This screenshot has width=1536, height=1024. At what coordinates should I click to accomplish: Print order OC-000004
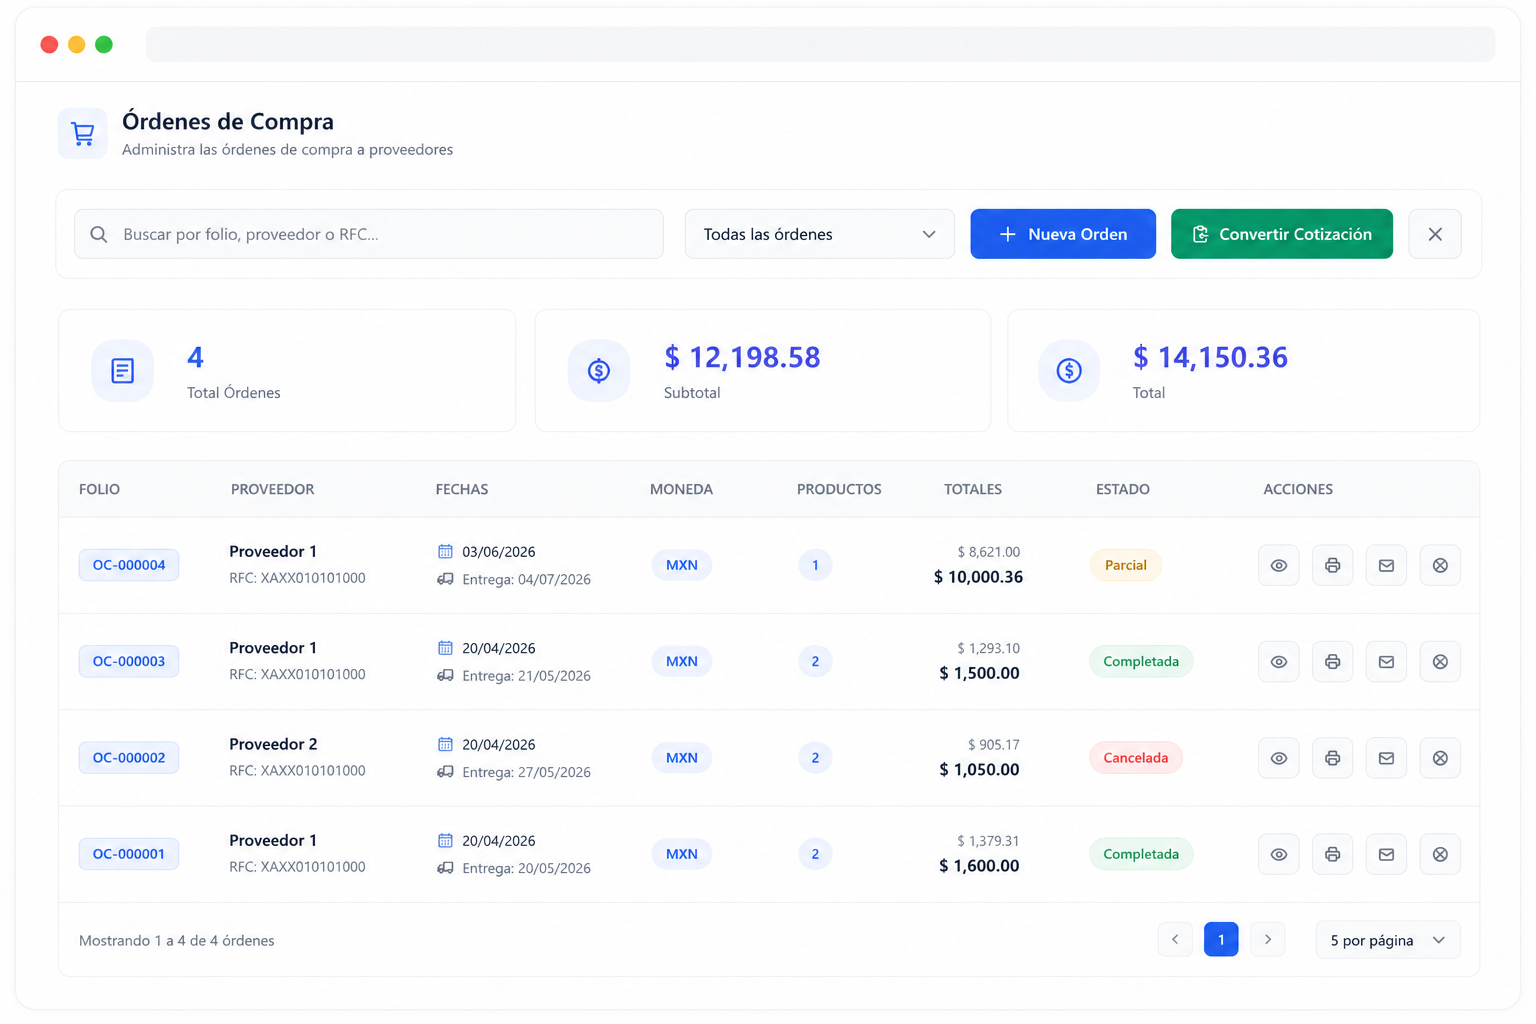[x=1332, y=565]
